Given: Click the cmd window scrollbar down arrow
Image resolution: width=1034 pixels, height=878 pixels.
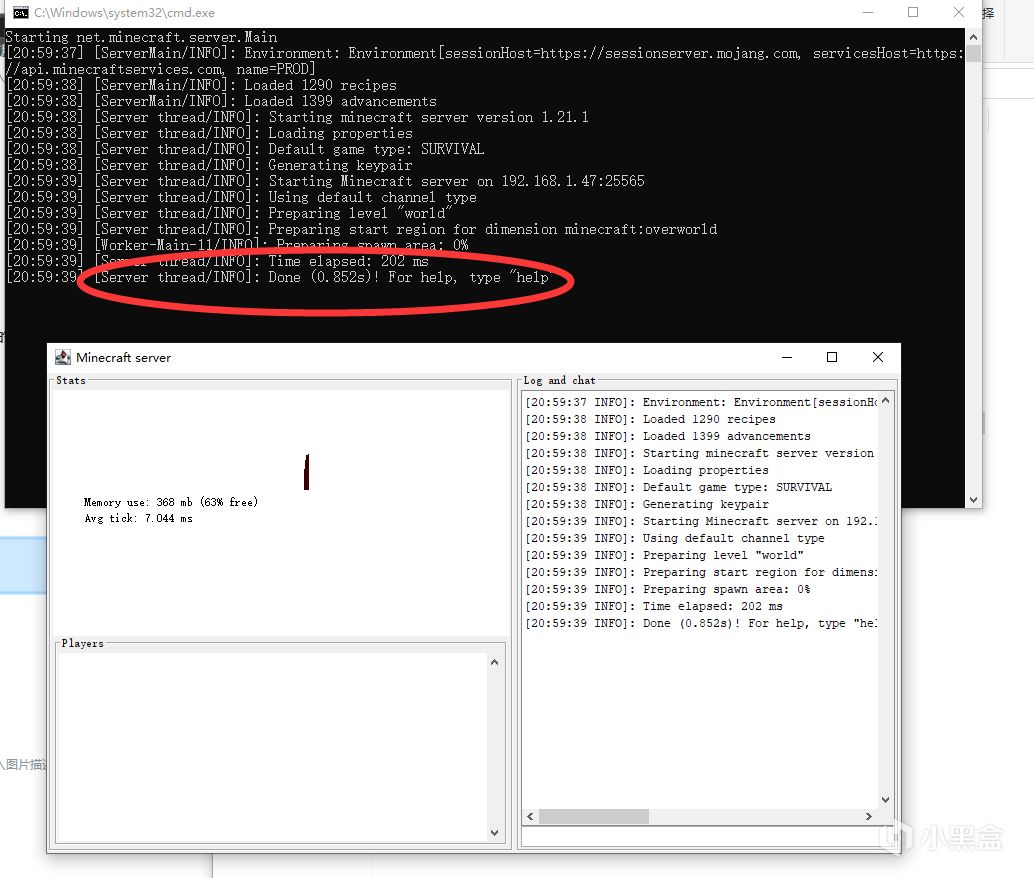Looking at the screenshot, I should point(973,500).
